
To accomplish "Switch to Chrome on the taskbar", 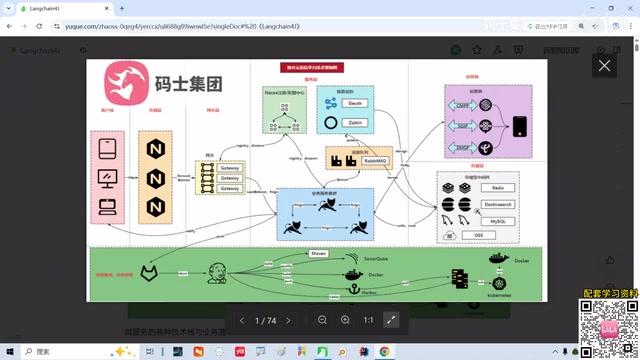I will point(384,351).
